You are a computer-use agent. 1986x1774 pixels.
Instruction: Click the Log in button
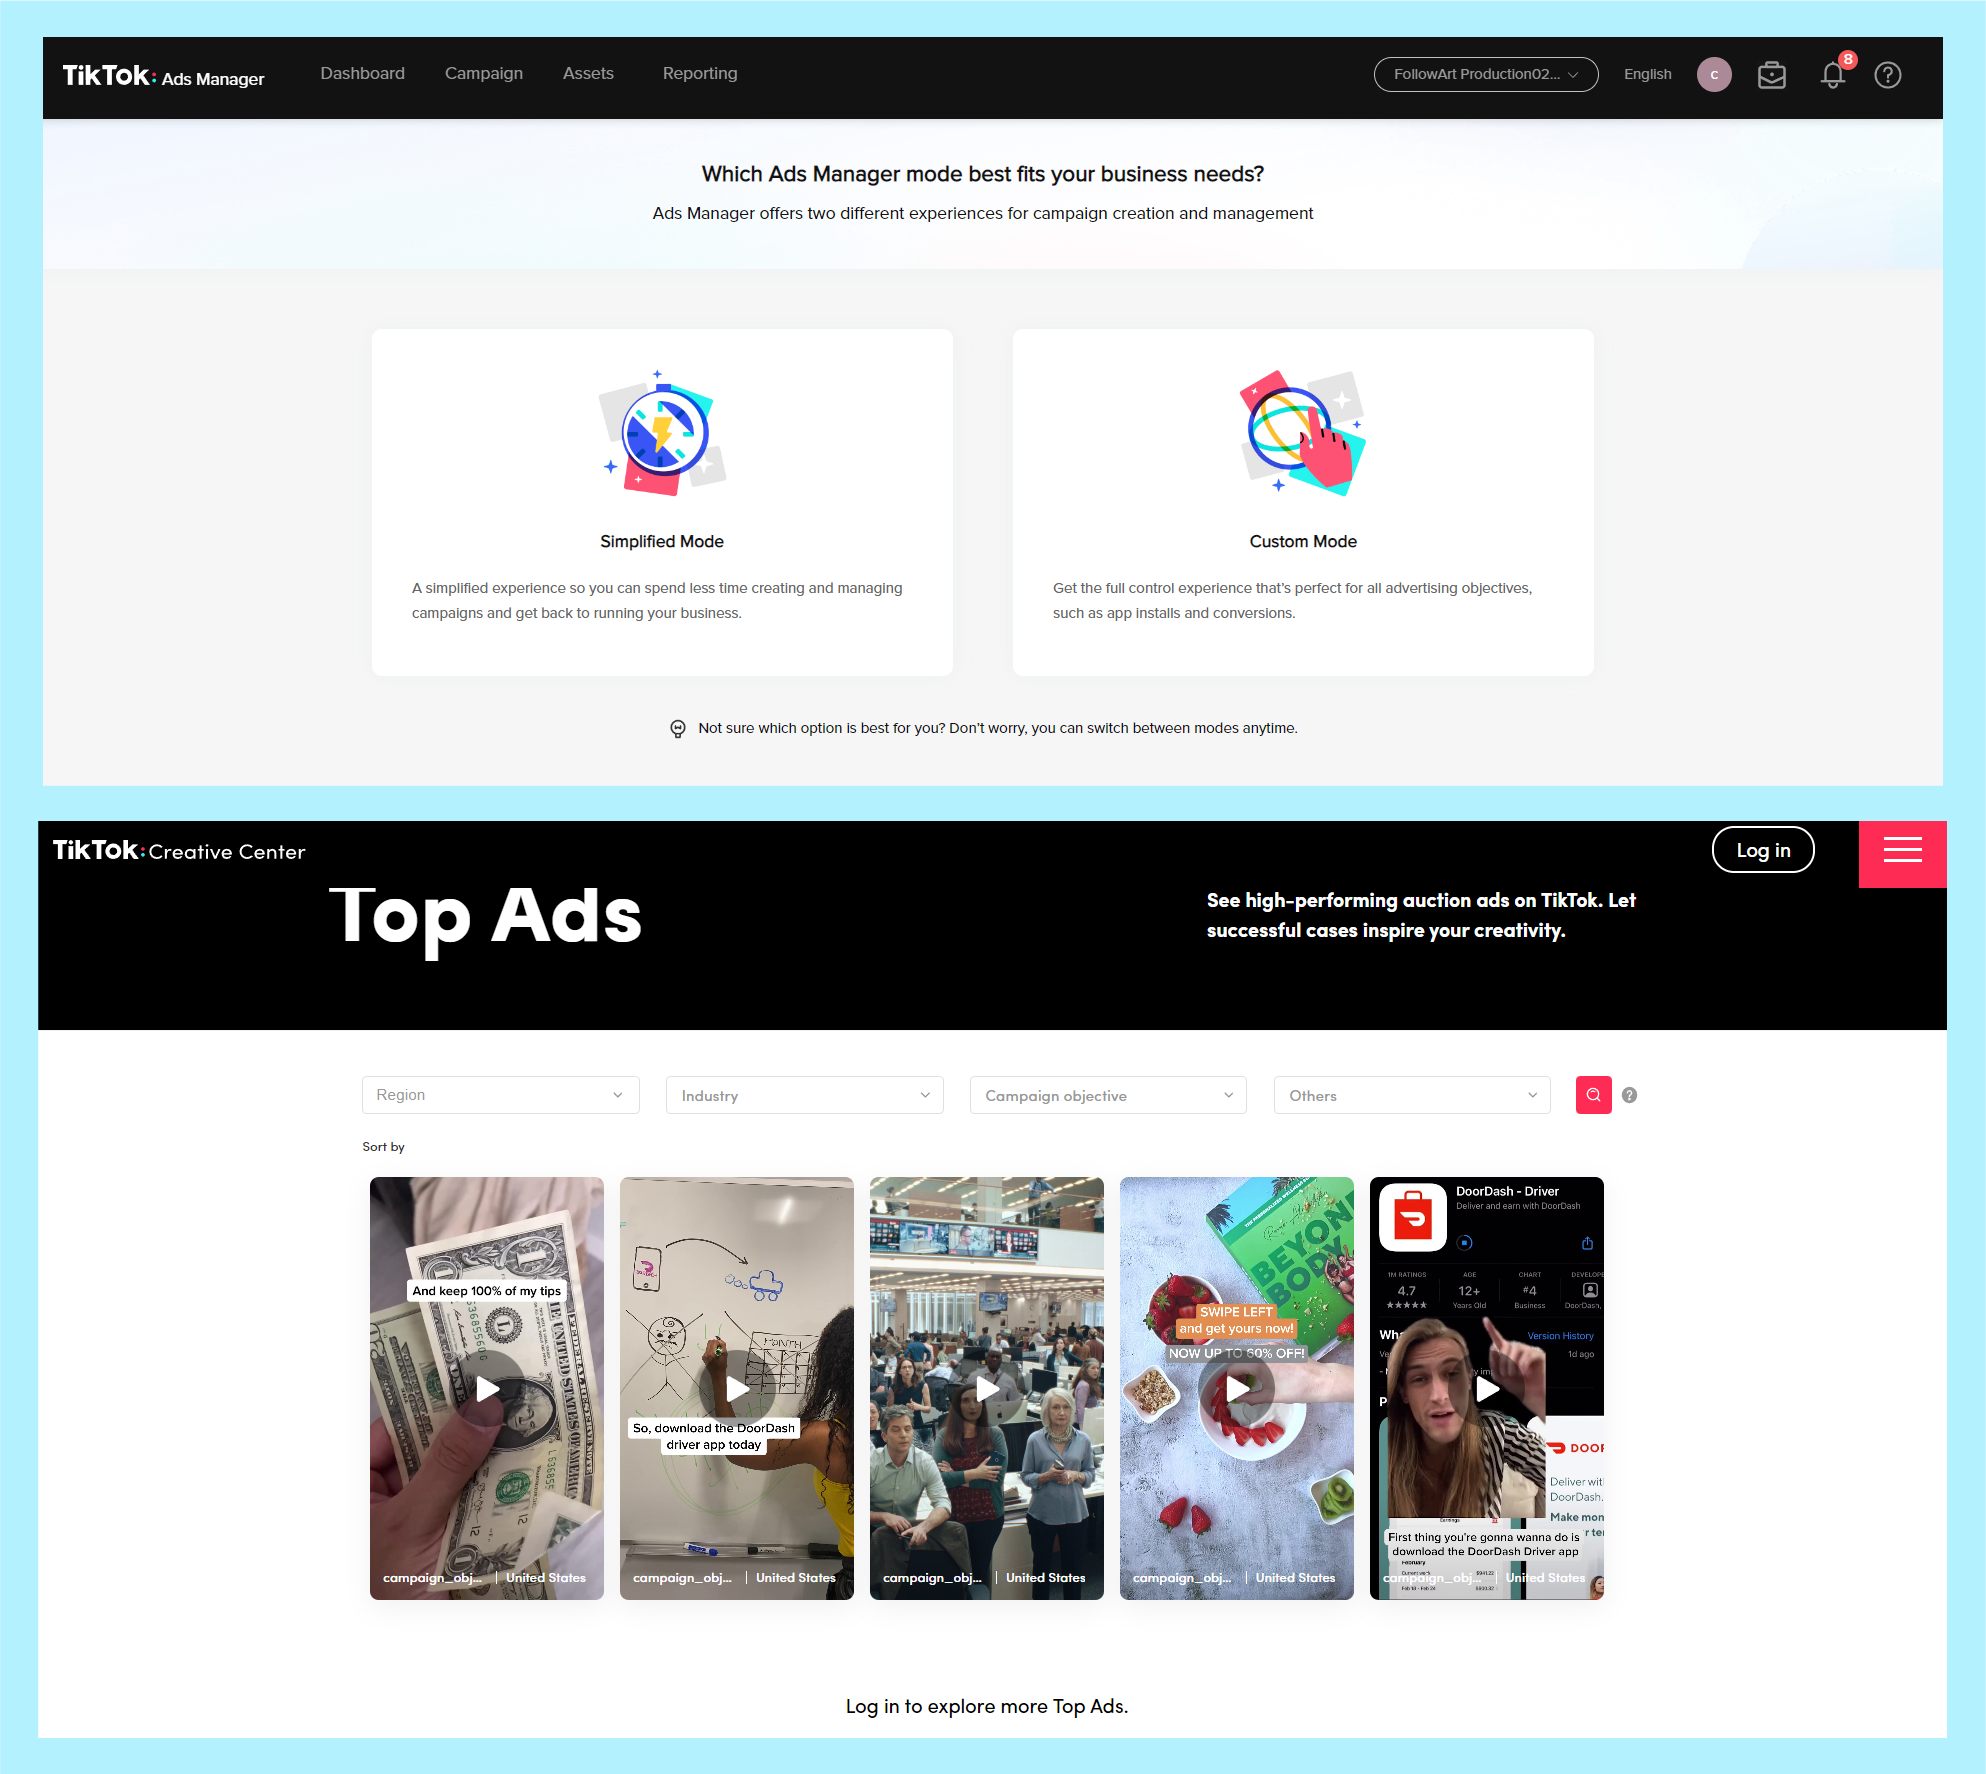click(x=1762, y=850)
